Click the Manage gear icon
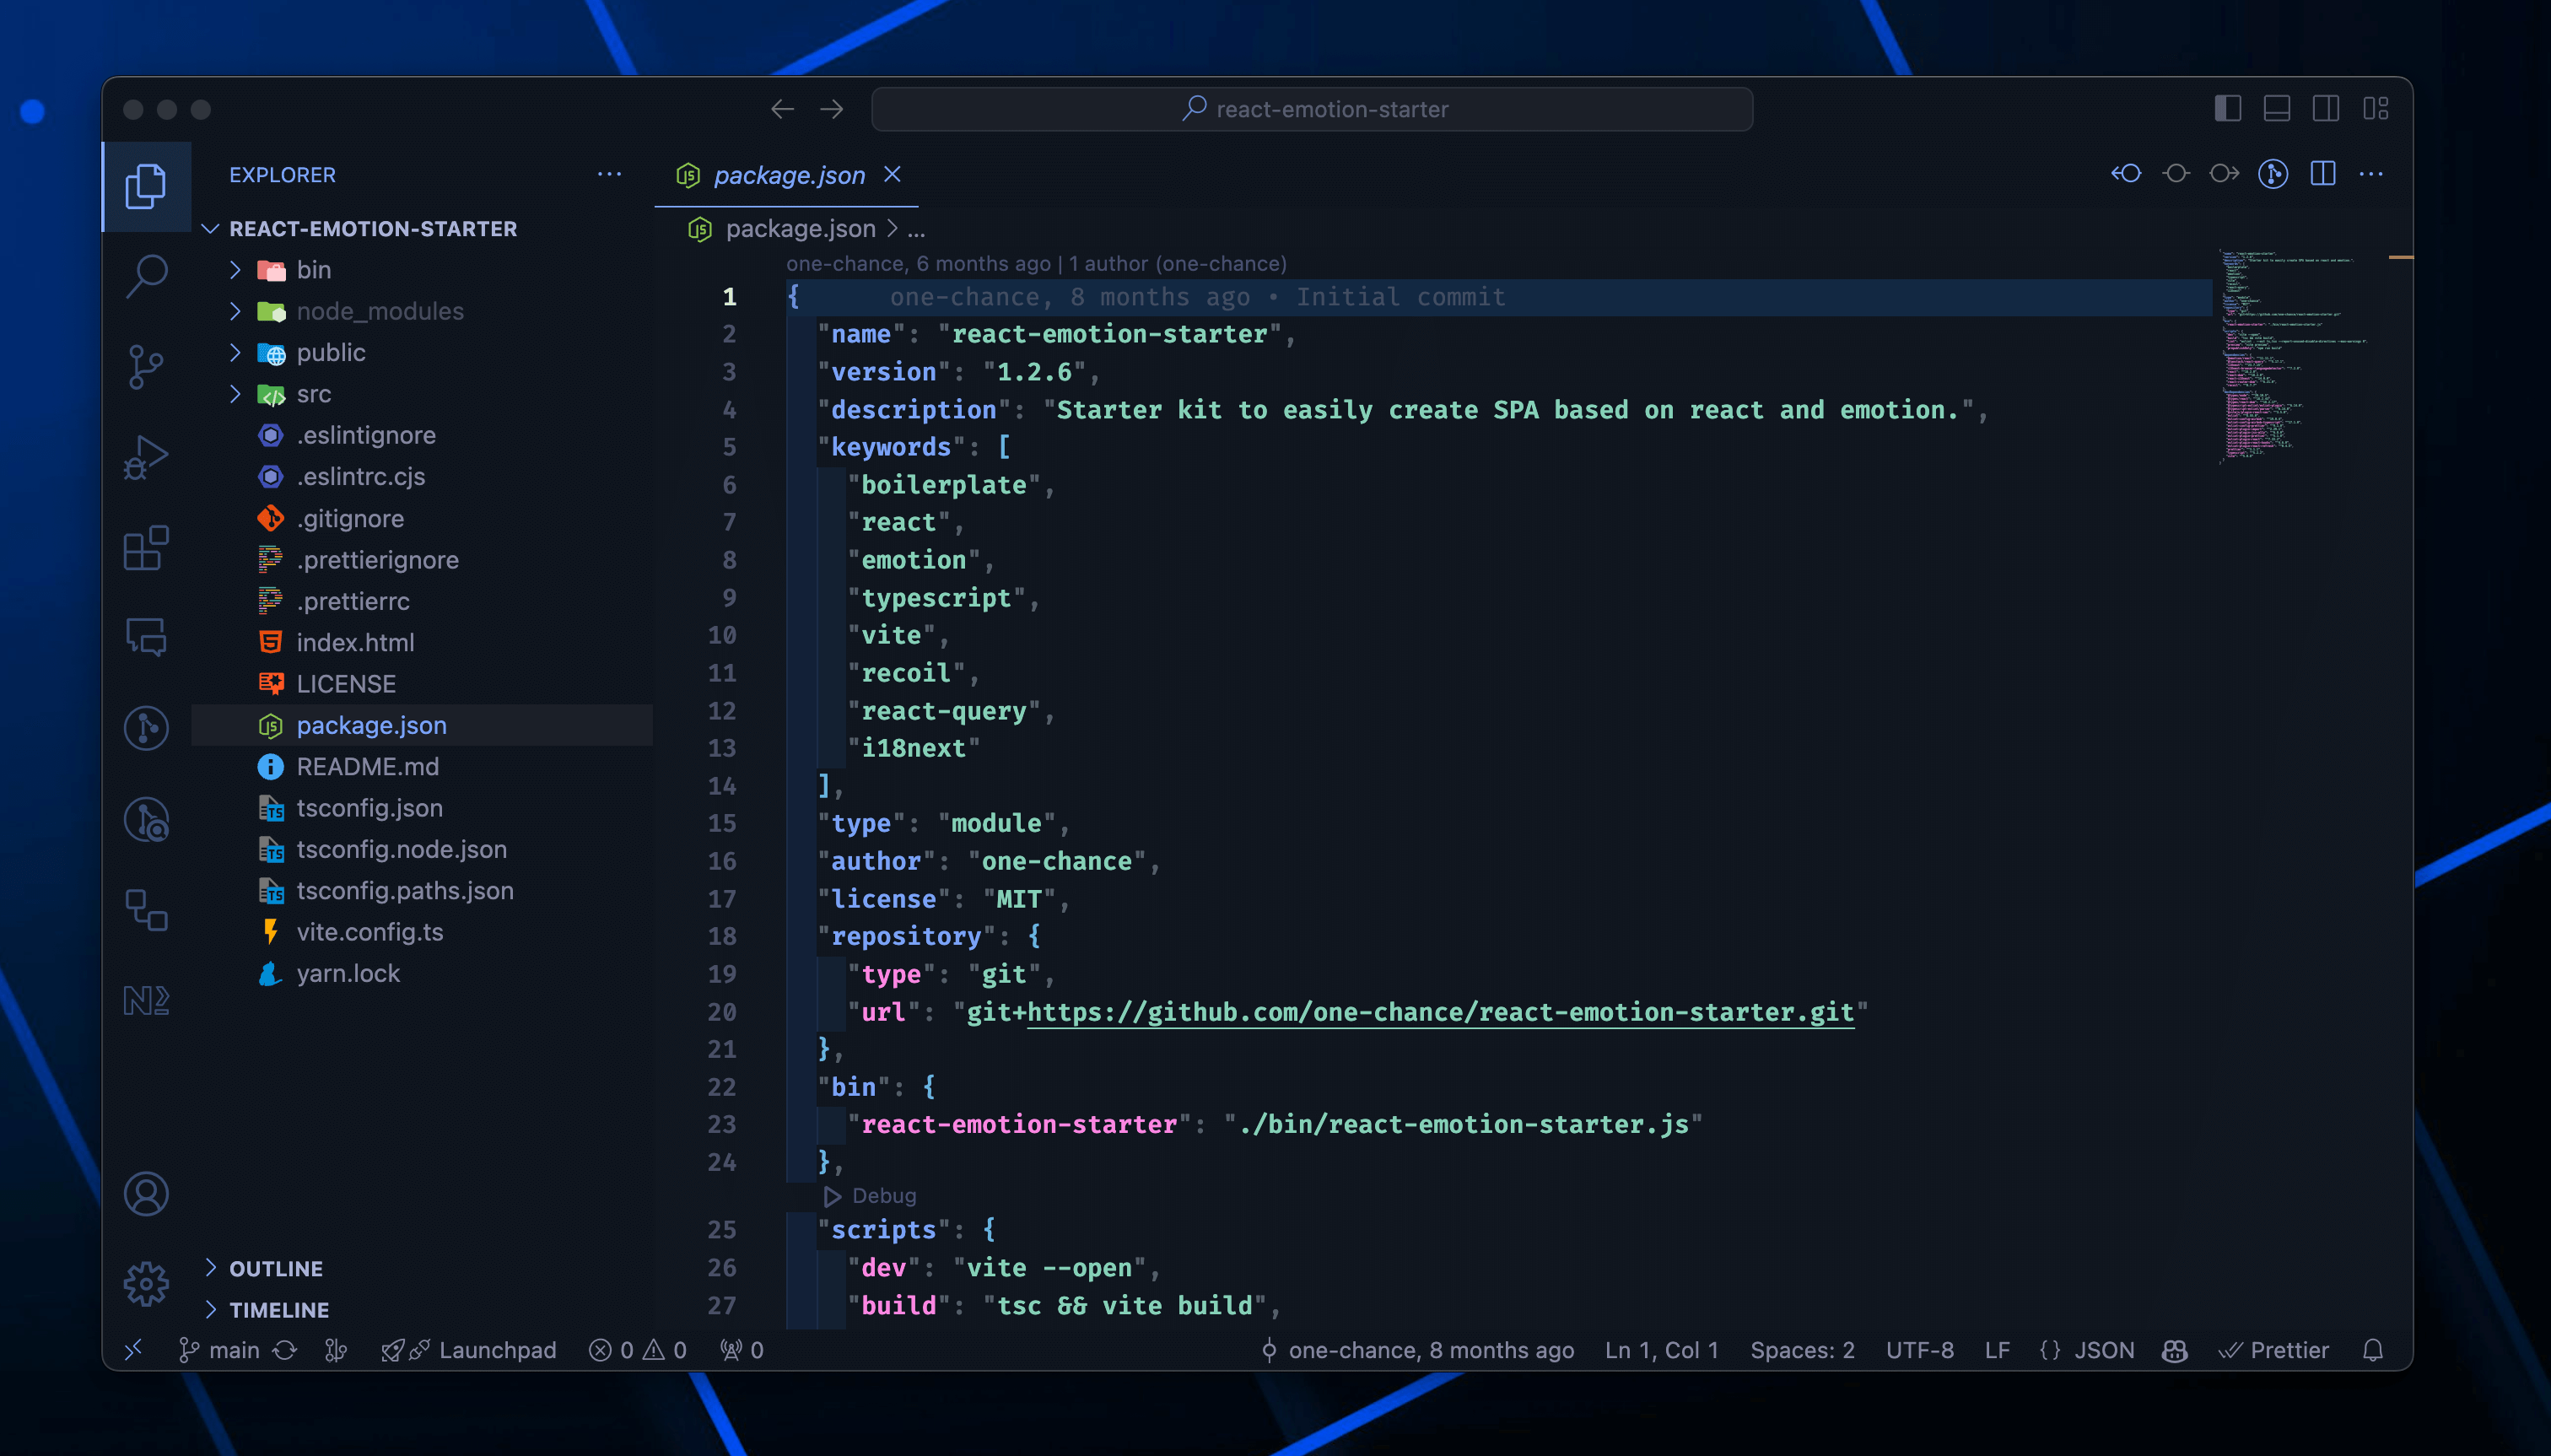The height and width of the screenshot is (1456, 2551). click(146, 1283)
